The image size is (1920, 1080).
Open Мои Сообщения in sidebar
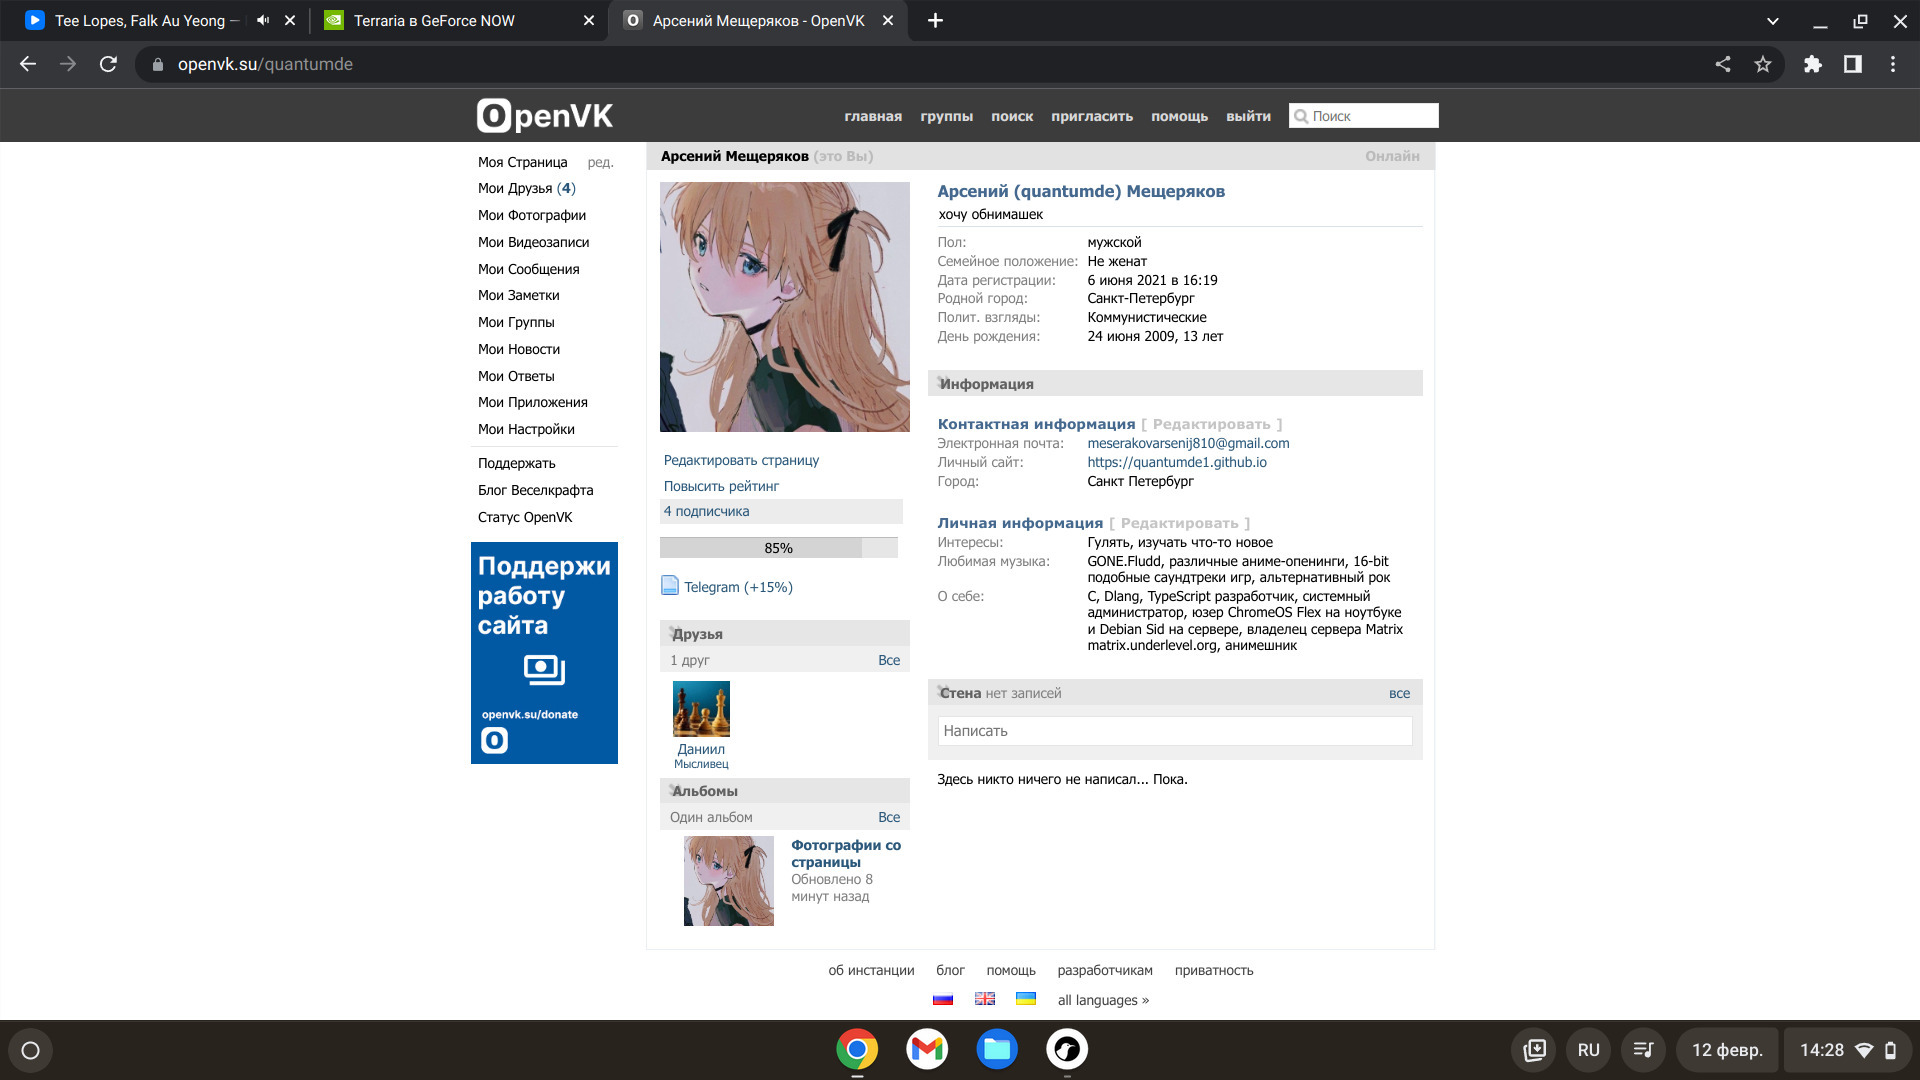click(x=528, y=269)
